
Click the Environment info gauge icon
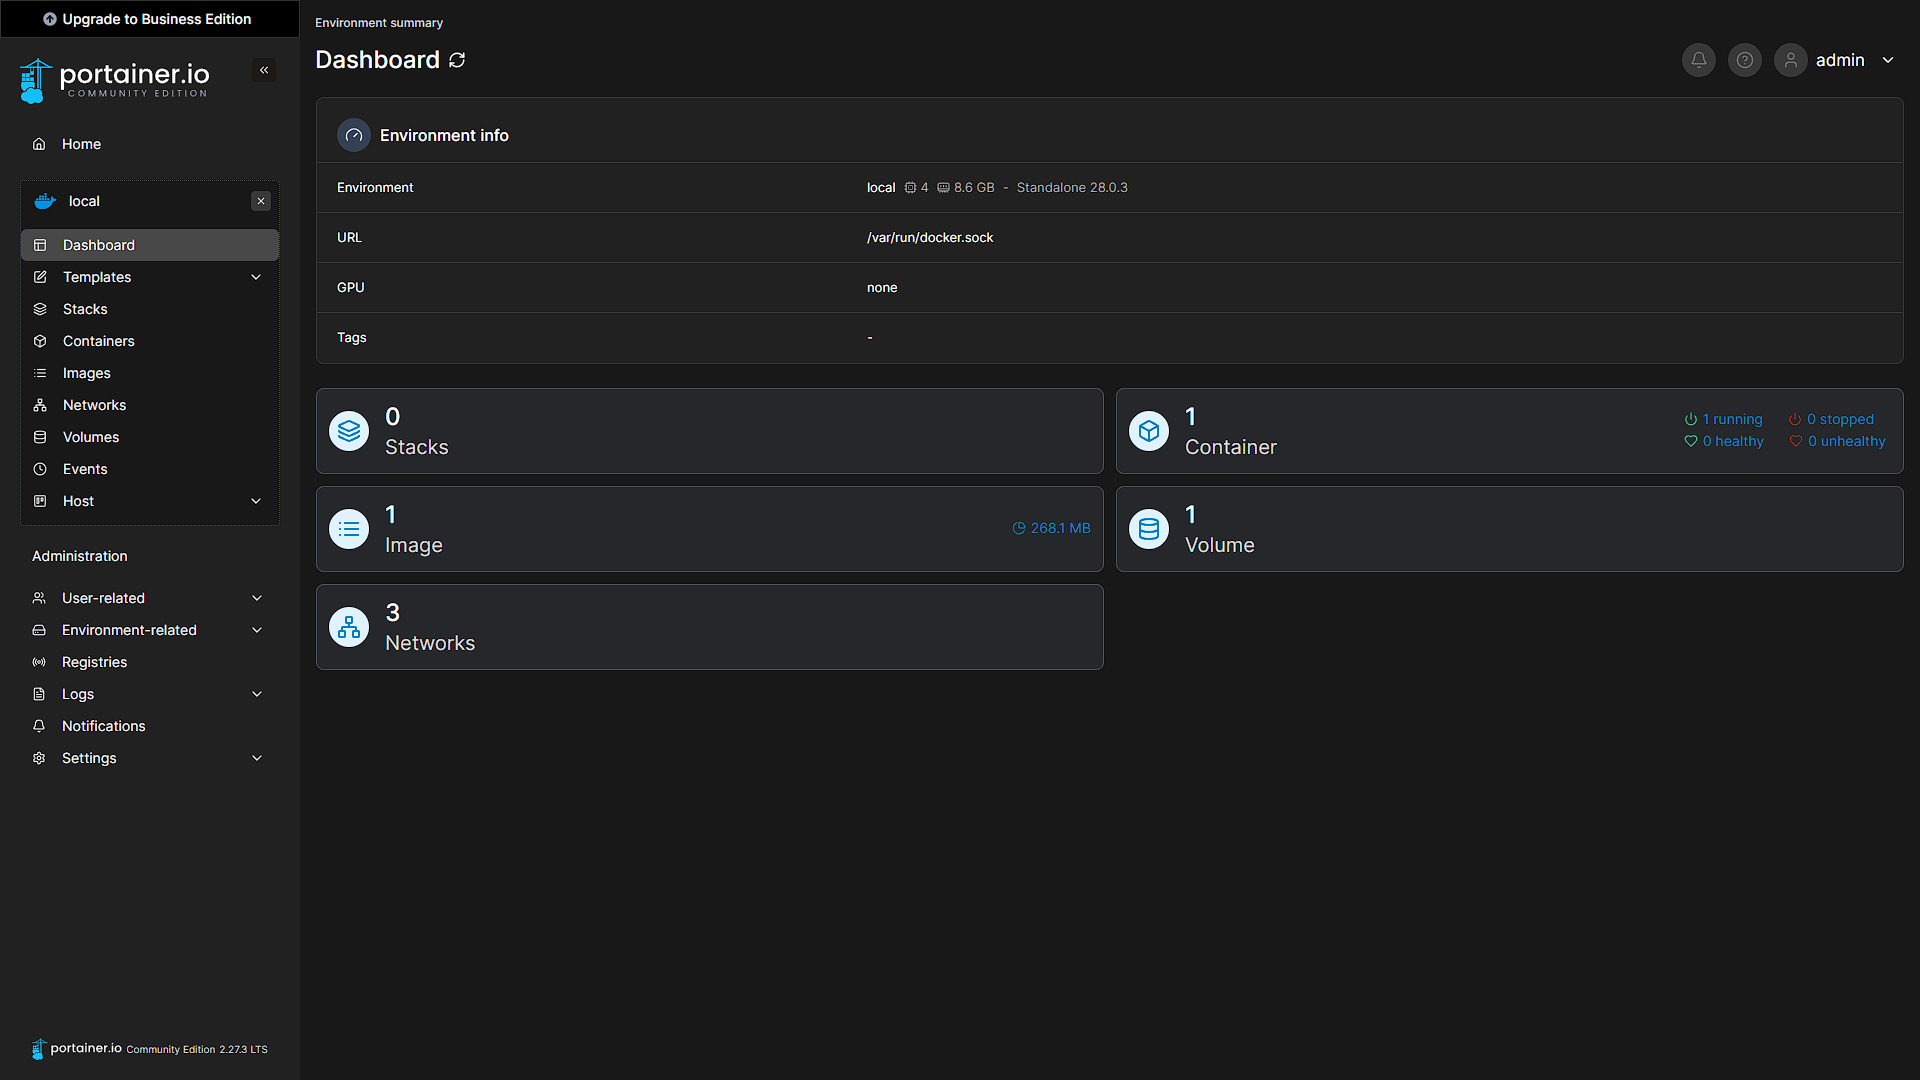(354, 135)
